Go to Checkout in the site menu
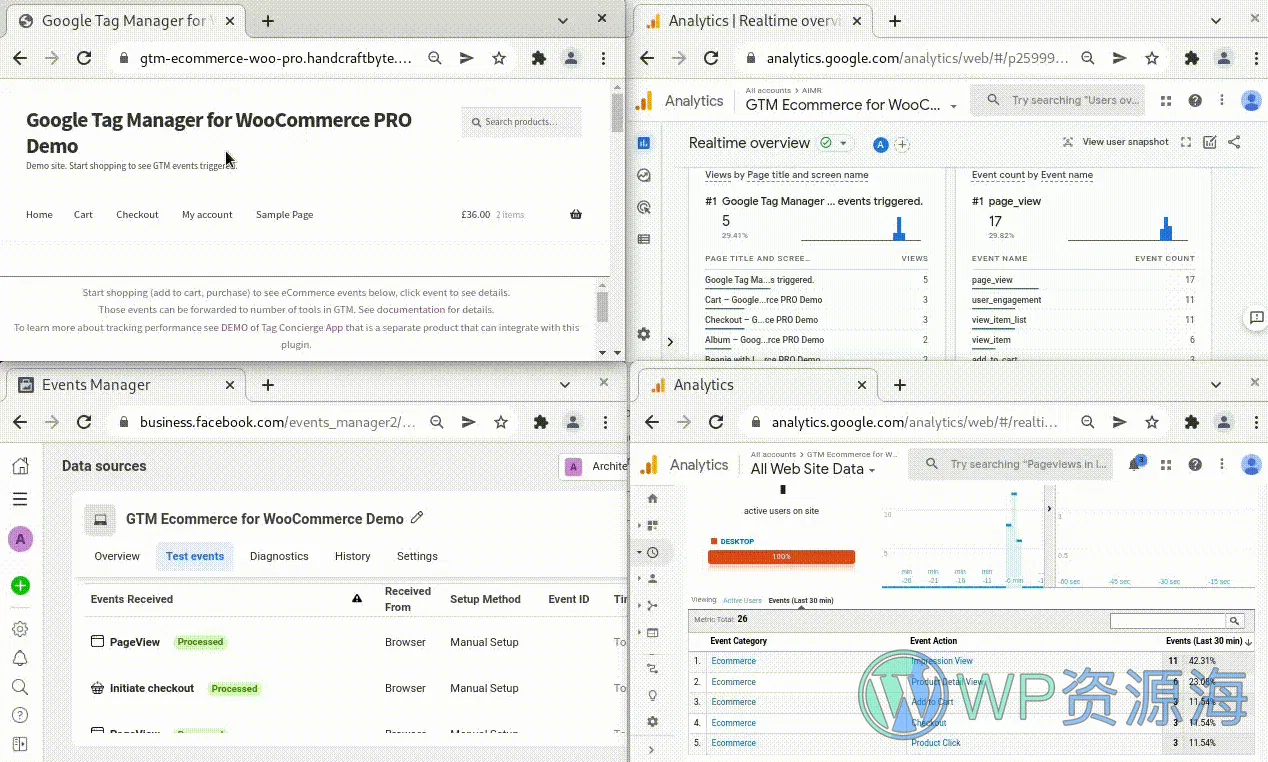 (x=137, y=215)
